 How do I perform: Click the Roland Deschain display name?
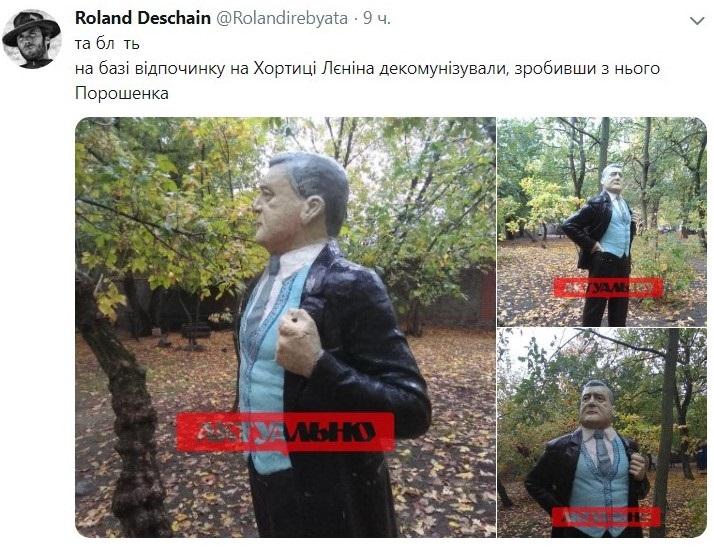pos(143,18)
